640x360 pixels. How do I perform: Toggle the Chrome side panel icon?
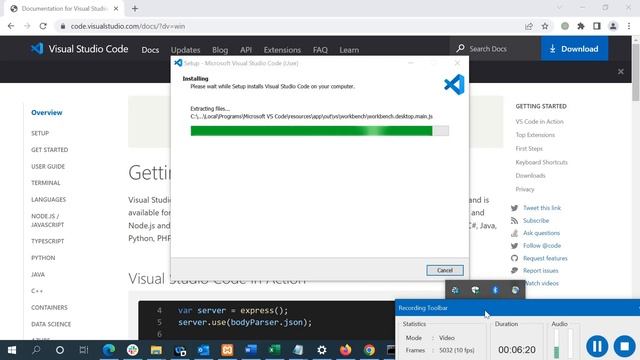(x=597, y=26)
